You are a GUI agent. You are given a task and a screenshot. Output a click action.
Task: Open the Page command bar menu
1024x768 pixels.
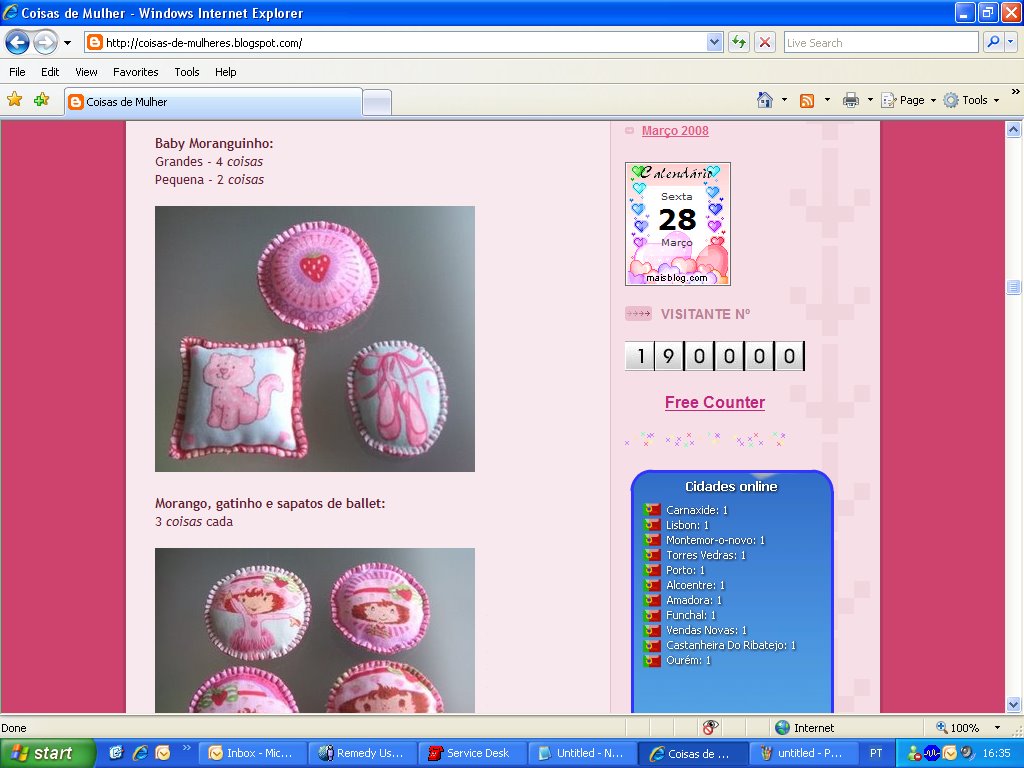click(908, 100)
